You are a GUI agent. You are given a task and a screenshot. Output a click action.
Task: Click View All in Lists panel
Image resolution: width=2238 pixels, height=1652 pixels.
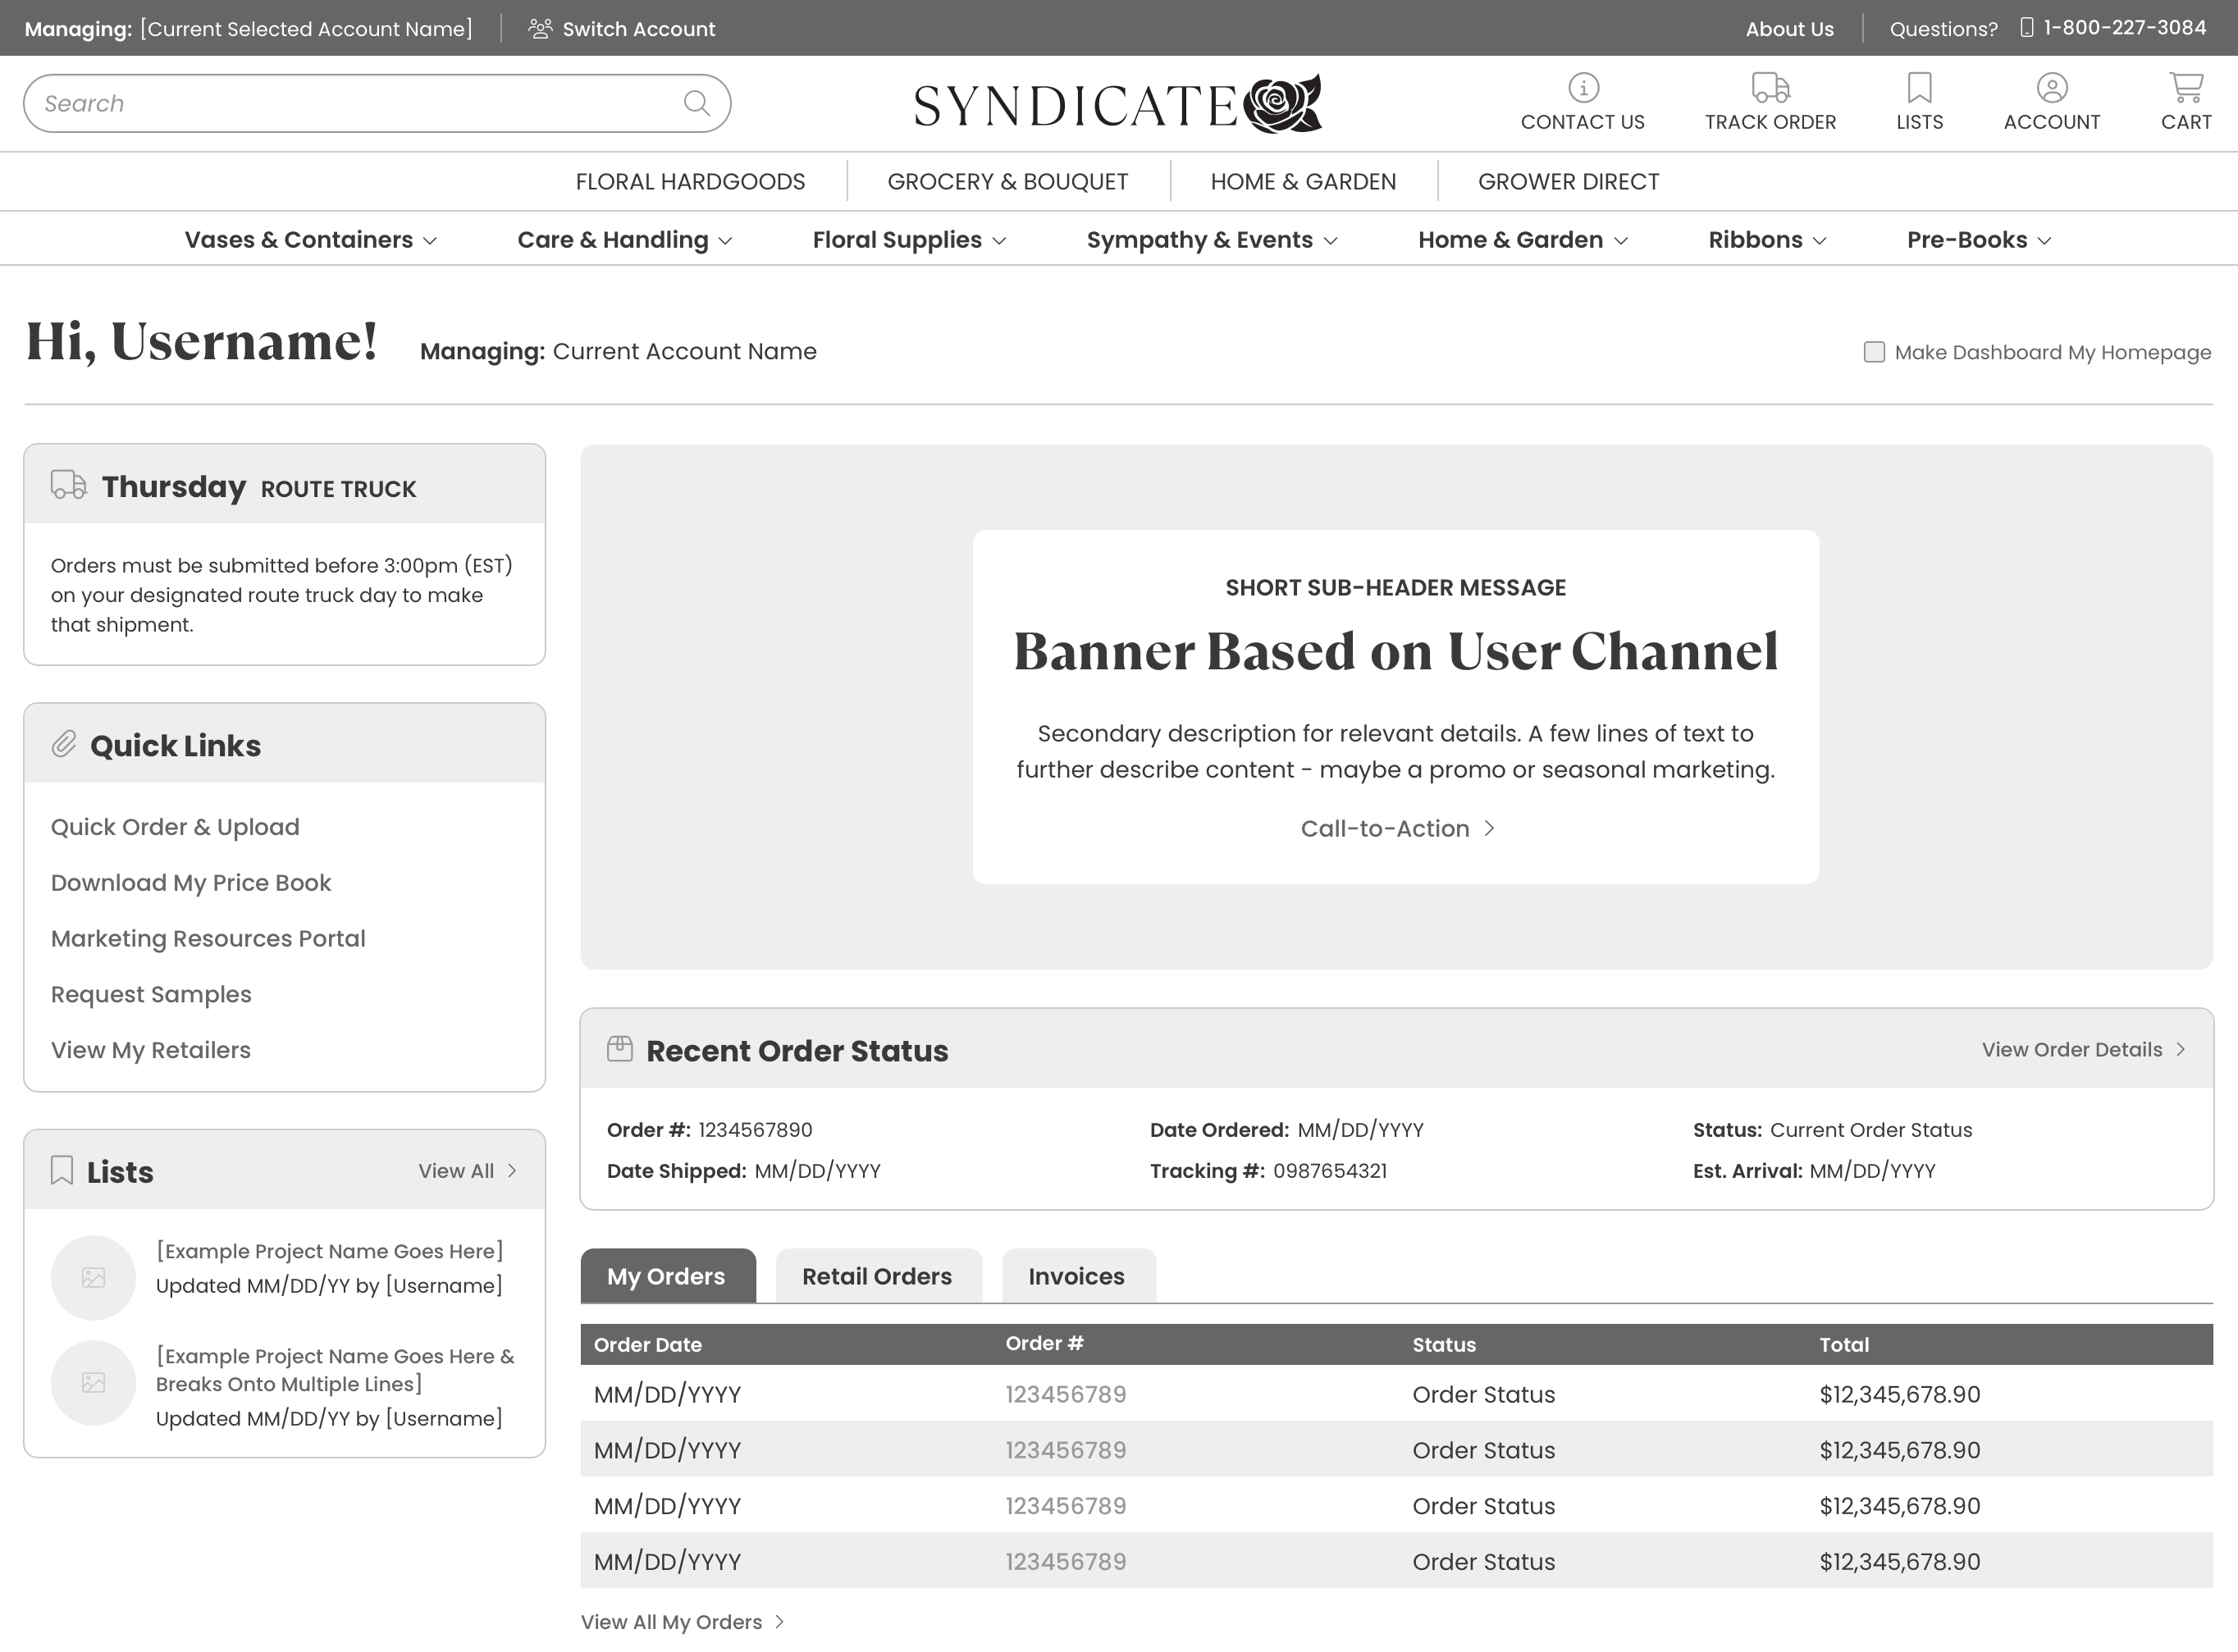(x=456, y=1171)
